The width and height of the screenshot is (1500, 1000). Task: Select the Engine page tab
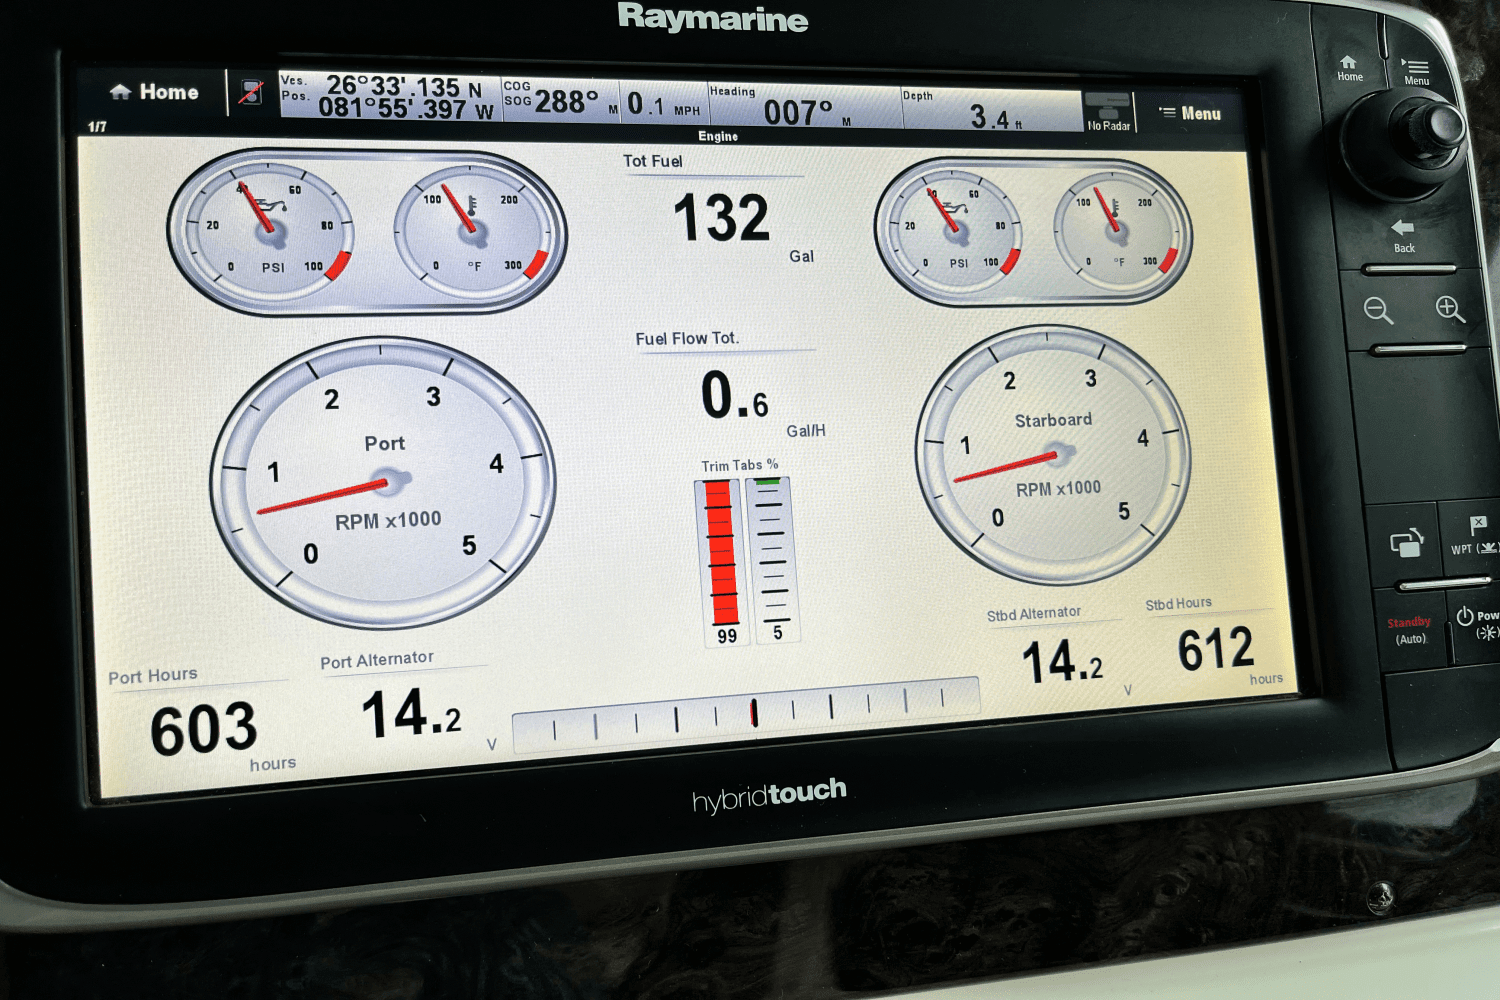(716, 136)
